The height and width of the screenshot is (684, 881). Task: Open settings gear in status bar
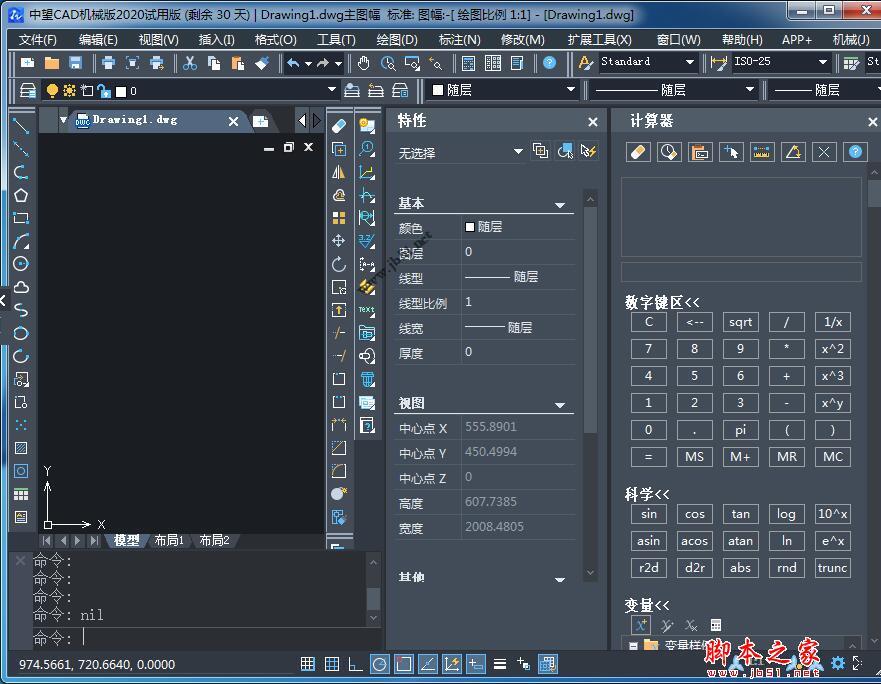(838, 663)
